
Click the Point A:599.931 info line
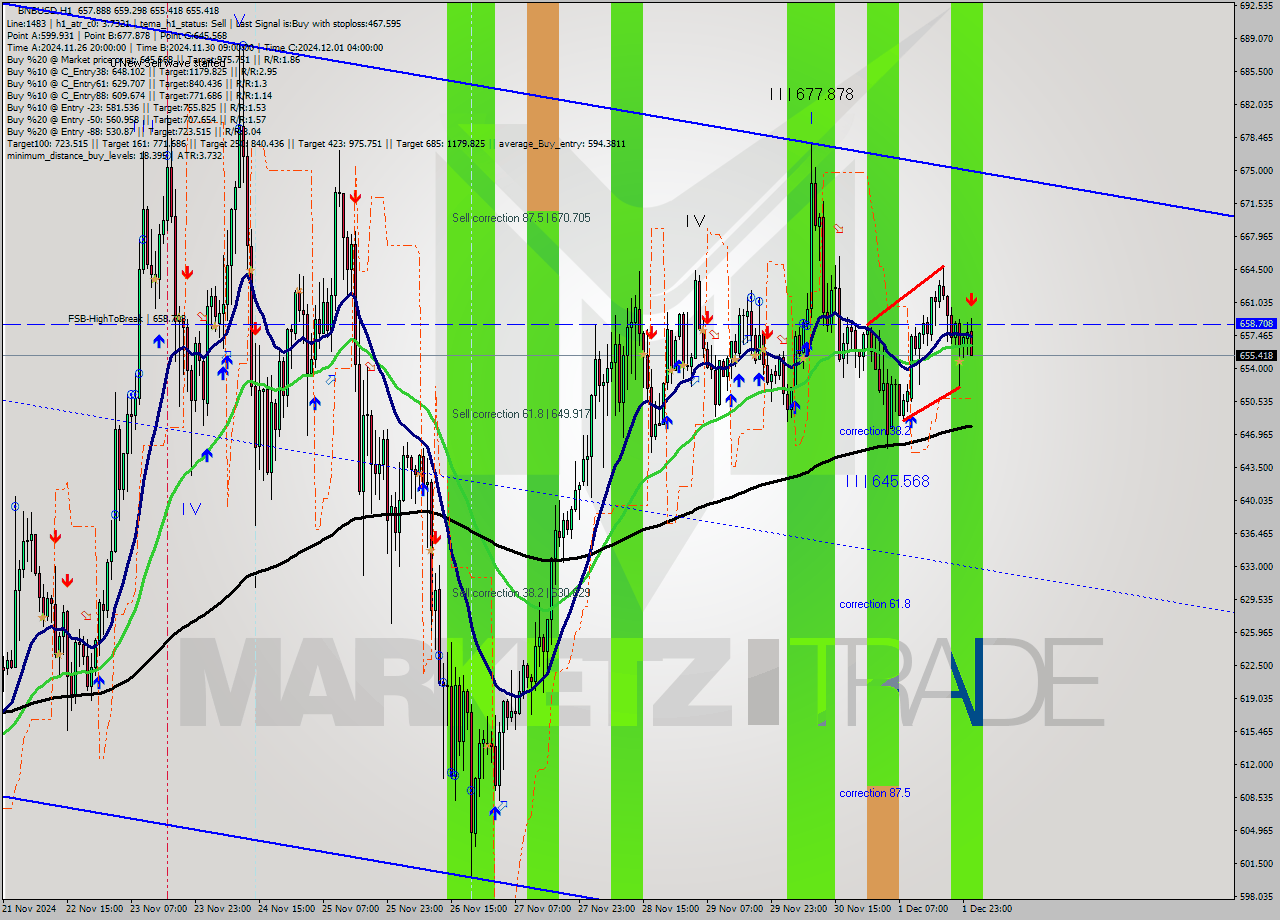click(x=117, y=35)
